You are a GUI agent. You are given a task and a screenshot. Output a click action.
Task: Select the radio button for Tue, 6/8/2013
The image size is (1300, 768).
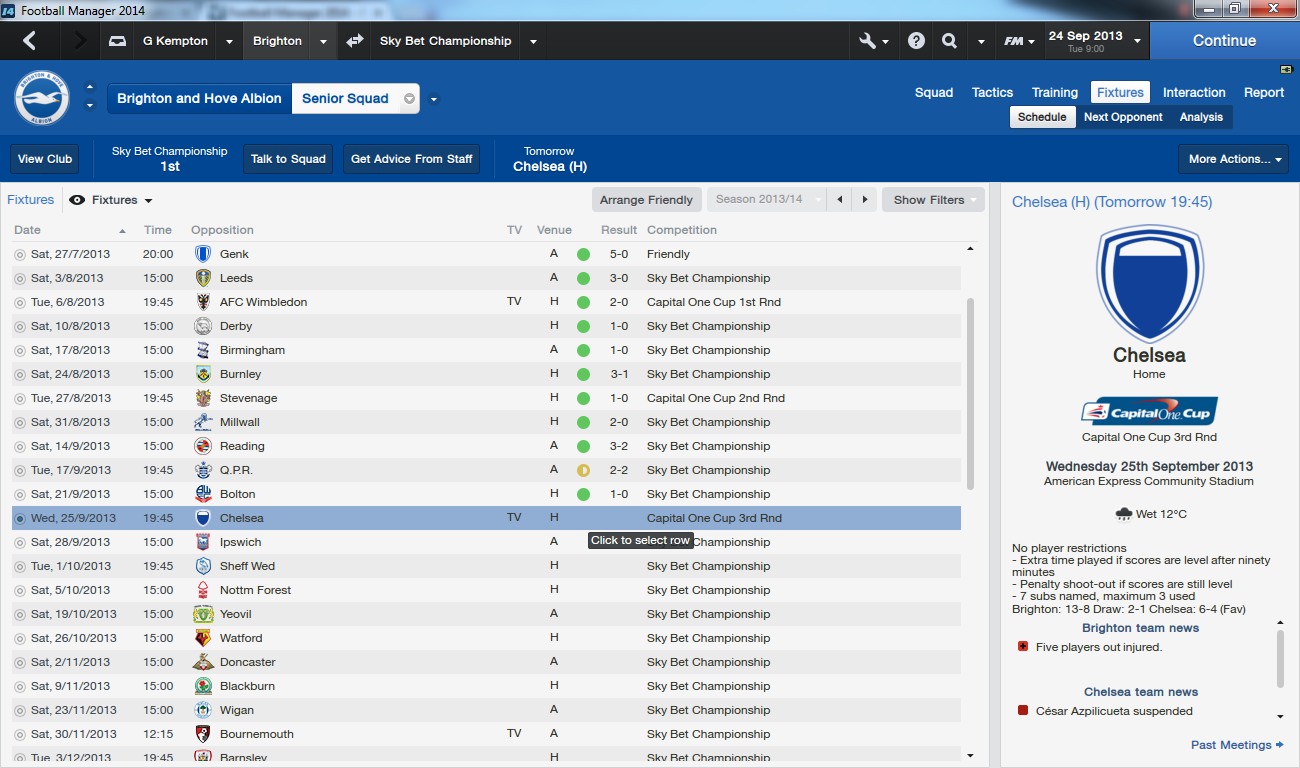20,302
